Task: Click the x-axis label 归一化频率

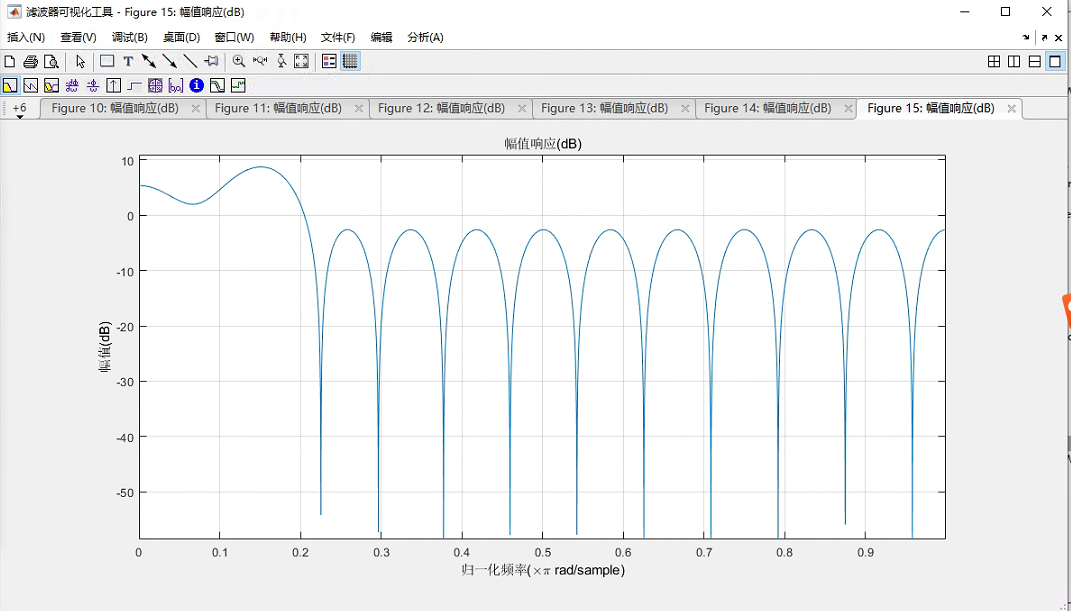Action: 543,570
